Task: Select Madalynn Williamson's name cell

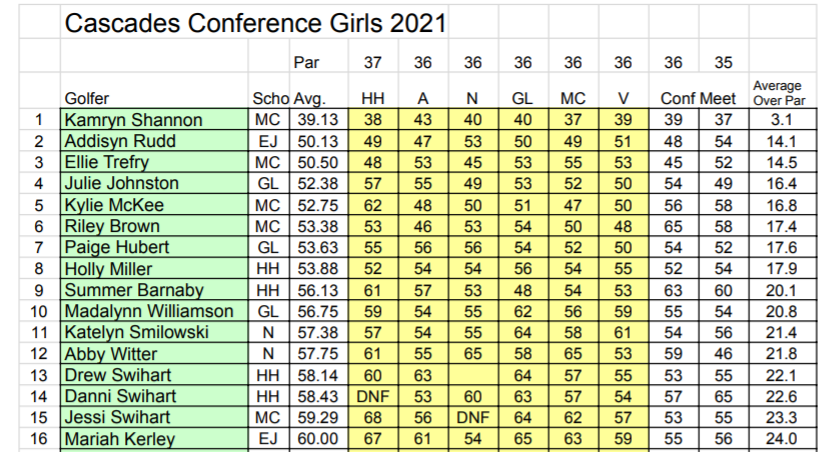Action: tap(148, 312)
